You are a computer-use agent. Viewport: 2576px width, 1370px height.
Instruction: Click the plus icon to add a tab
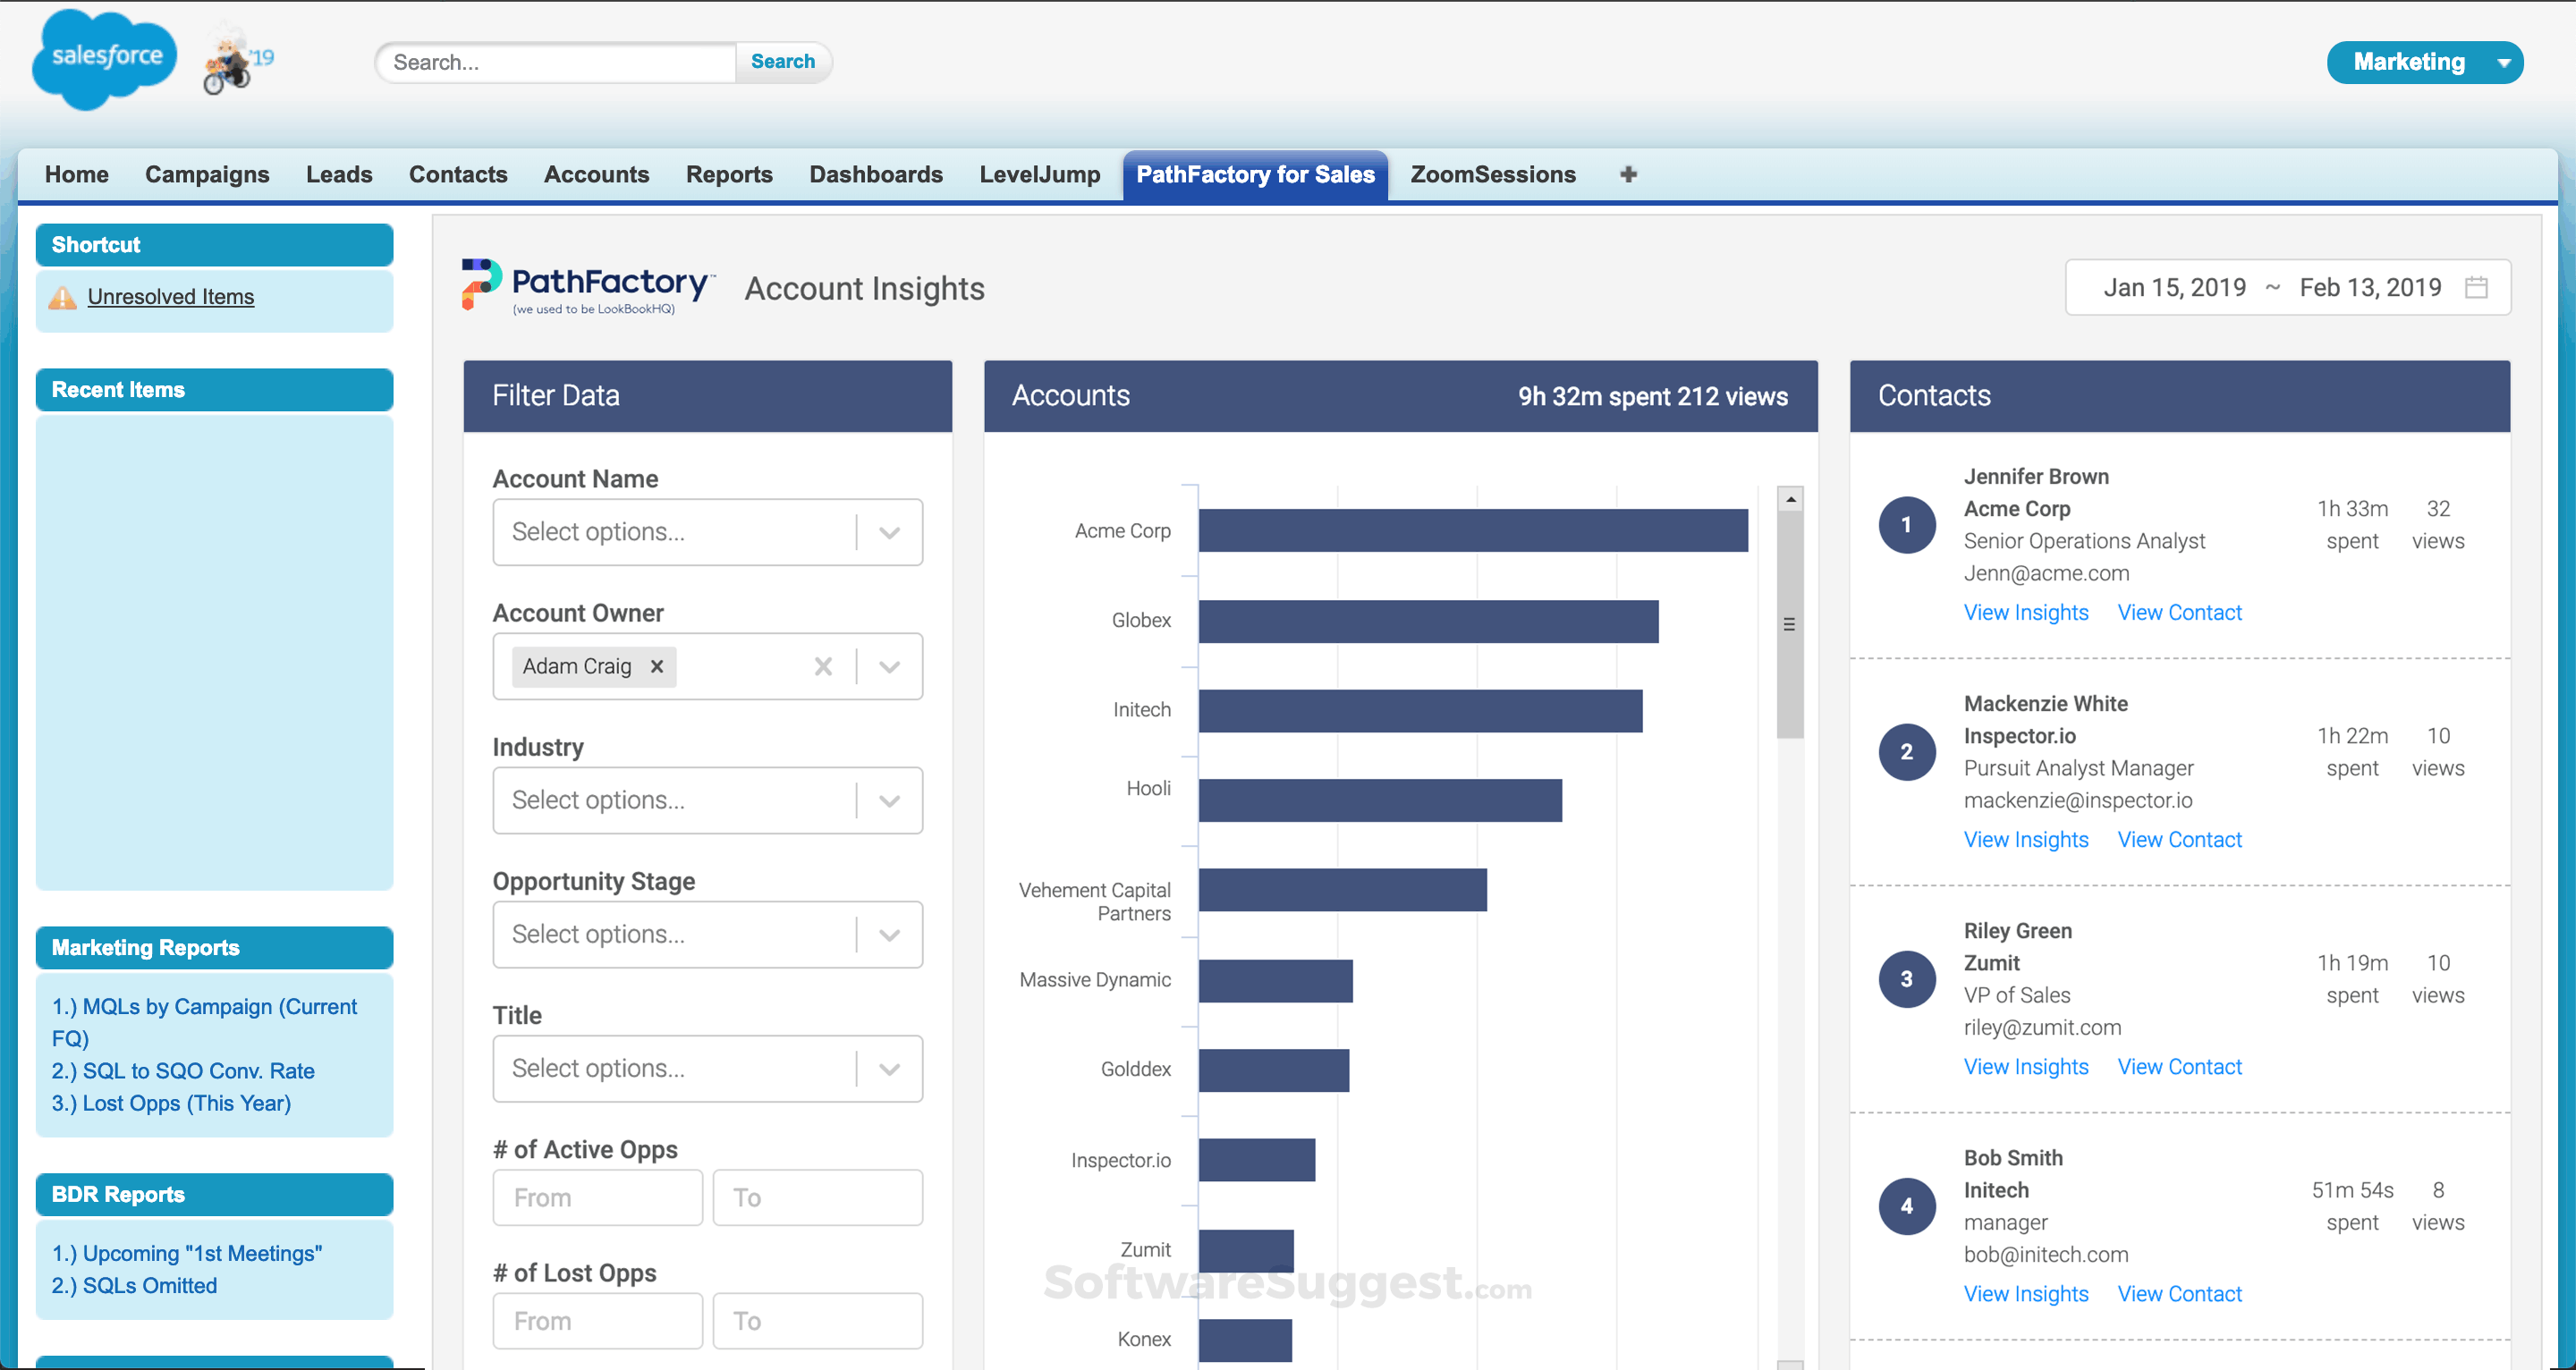tap(1629, 174)
